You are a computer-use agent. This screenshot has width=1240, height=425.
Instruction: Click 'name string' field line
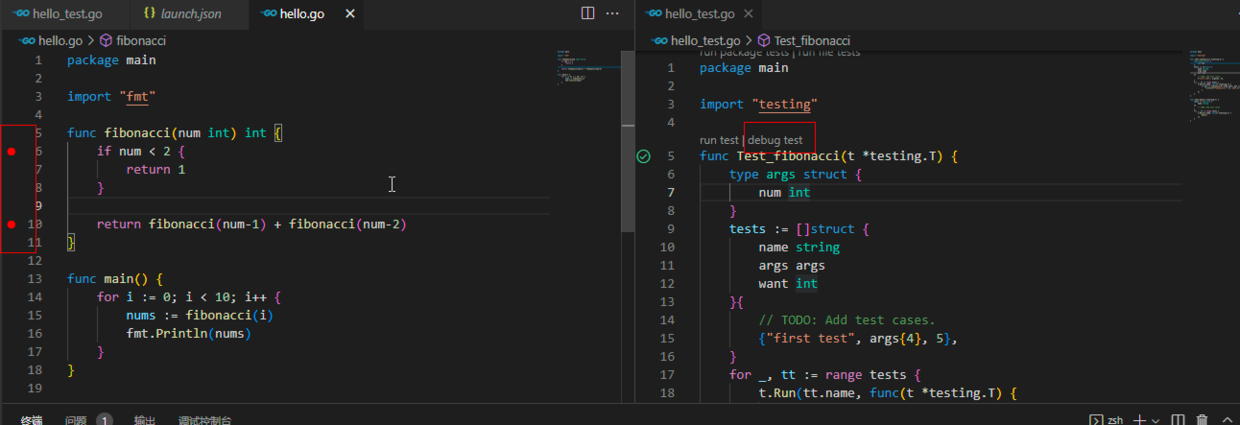tap(798, 247)
